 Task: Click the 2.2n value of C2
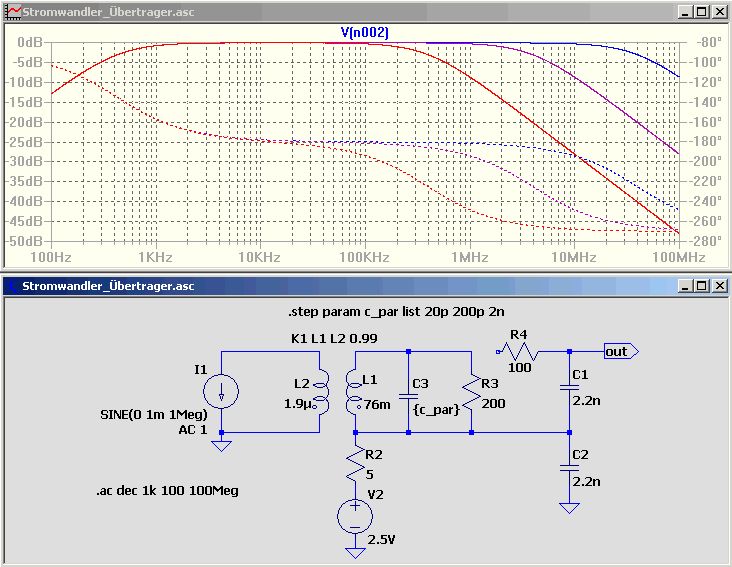586,482
